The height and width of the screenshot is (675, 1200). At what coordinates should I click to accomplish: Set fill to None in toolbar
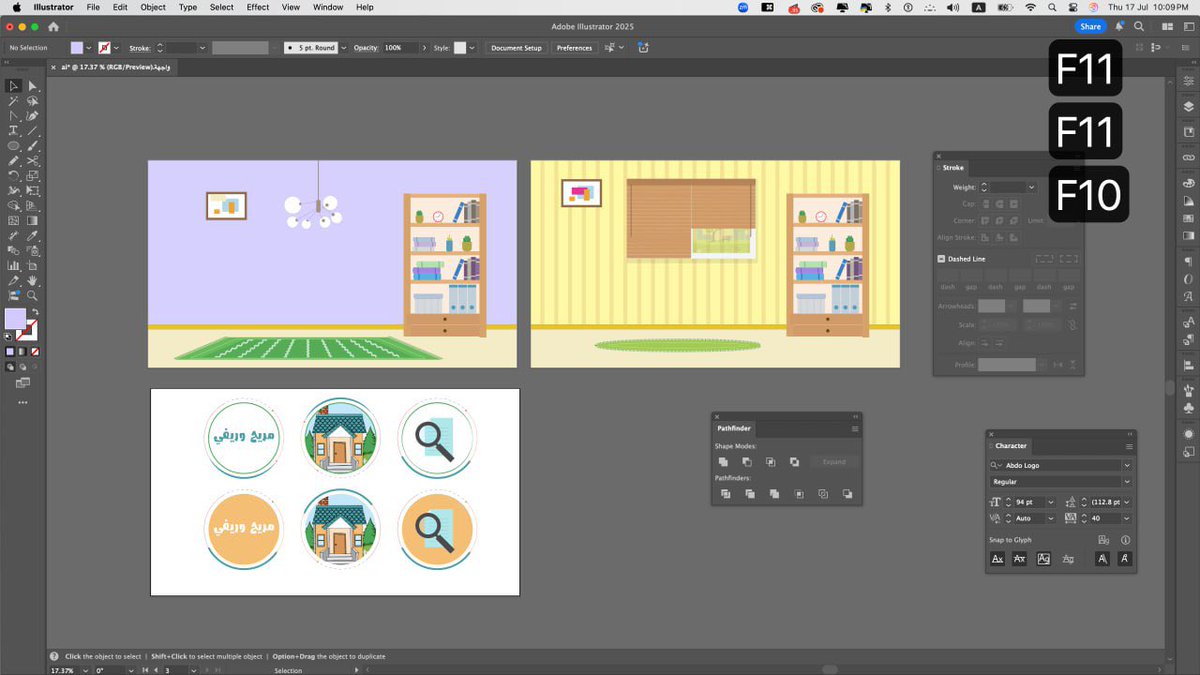[x=35, y=352]
